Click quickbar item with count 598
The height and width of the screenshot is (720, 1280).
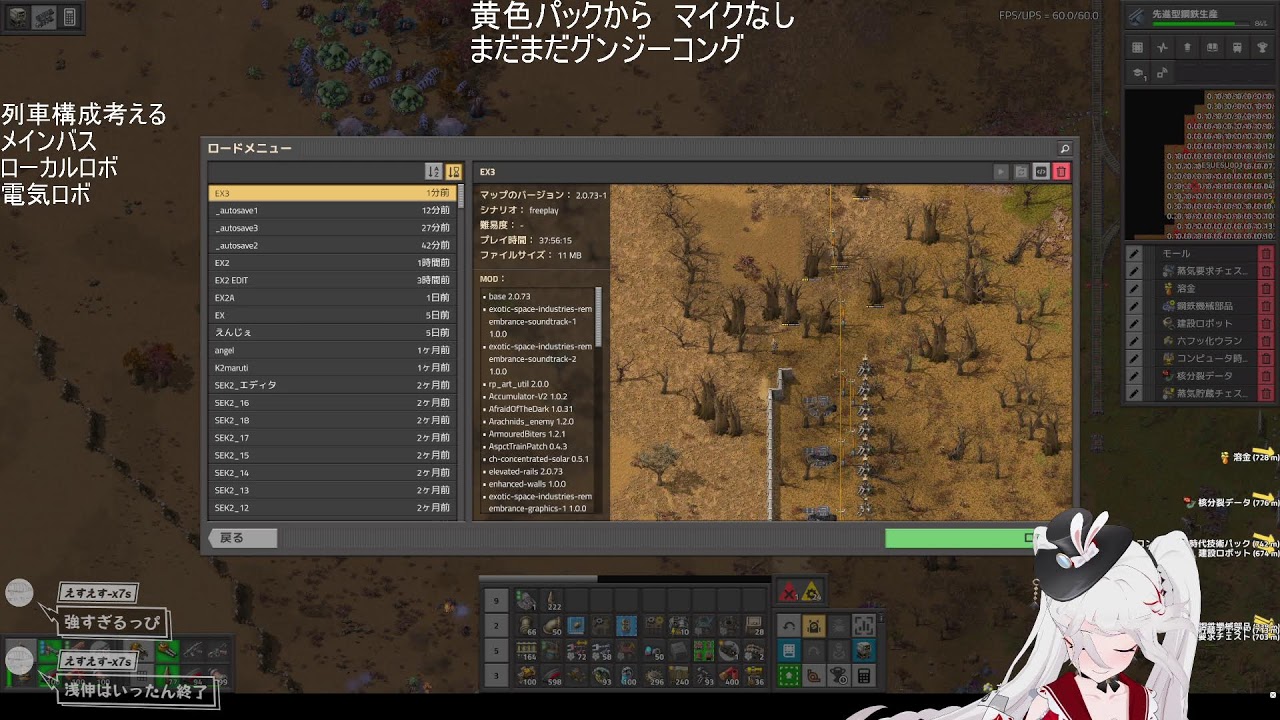pos(551,676)
